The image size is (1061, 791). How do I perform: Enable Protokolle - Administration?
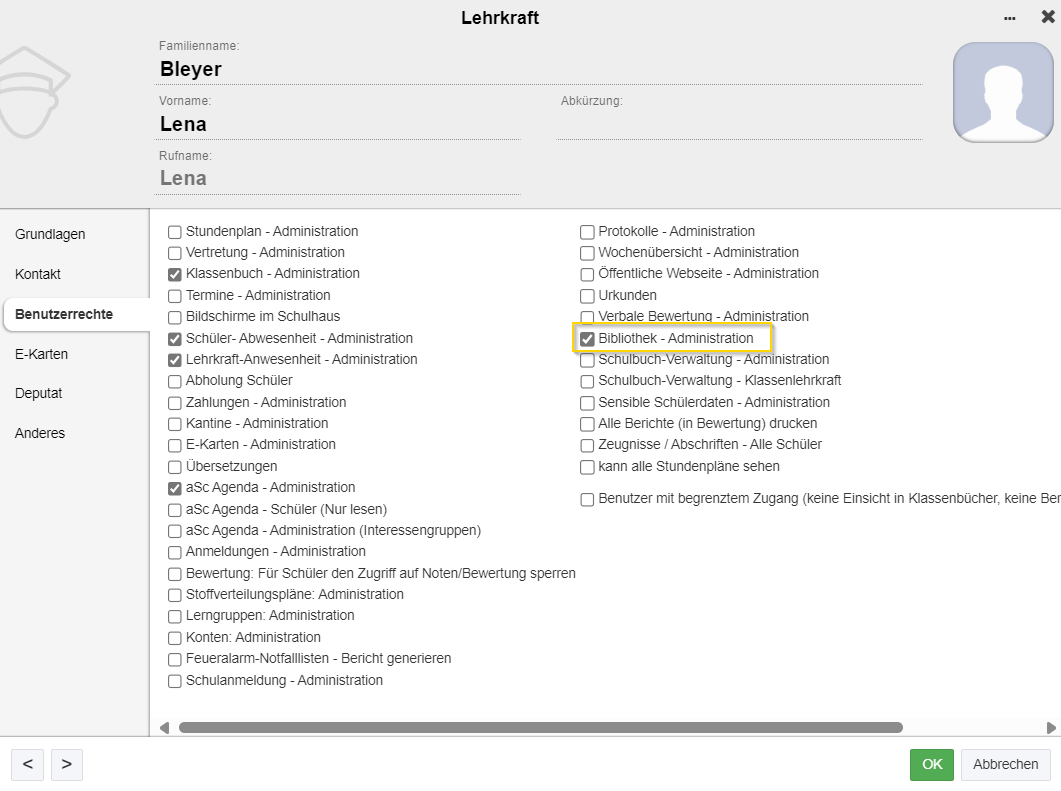click(587, 232)
